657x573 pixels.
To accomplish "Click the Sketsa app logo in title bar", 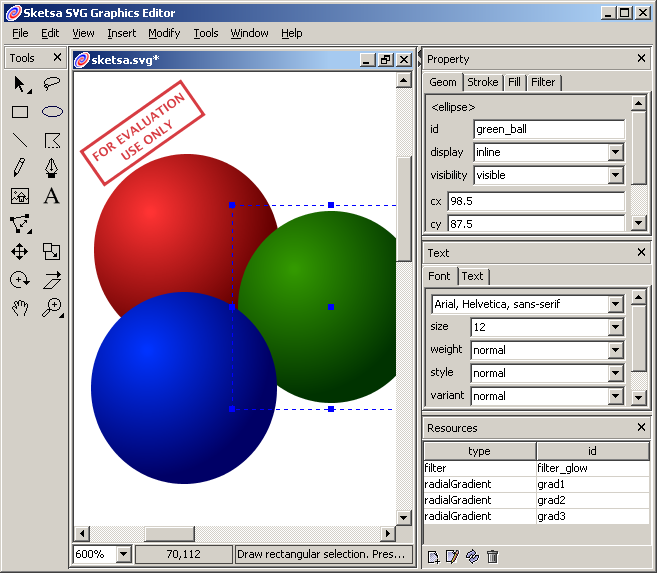I will click(x=13, y=13).
